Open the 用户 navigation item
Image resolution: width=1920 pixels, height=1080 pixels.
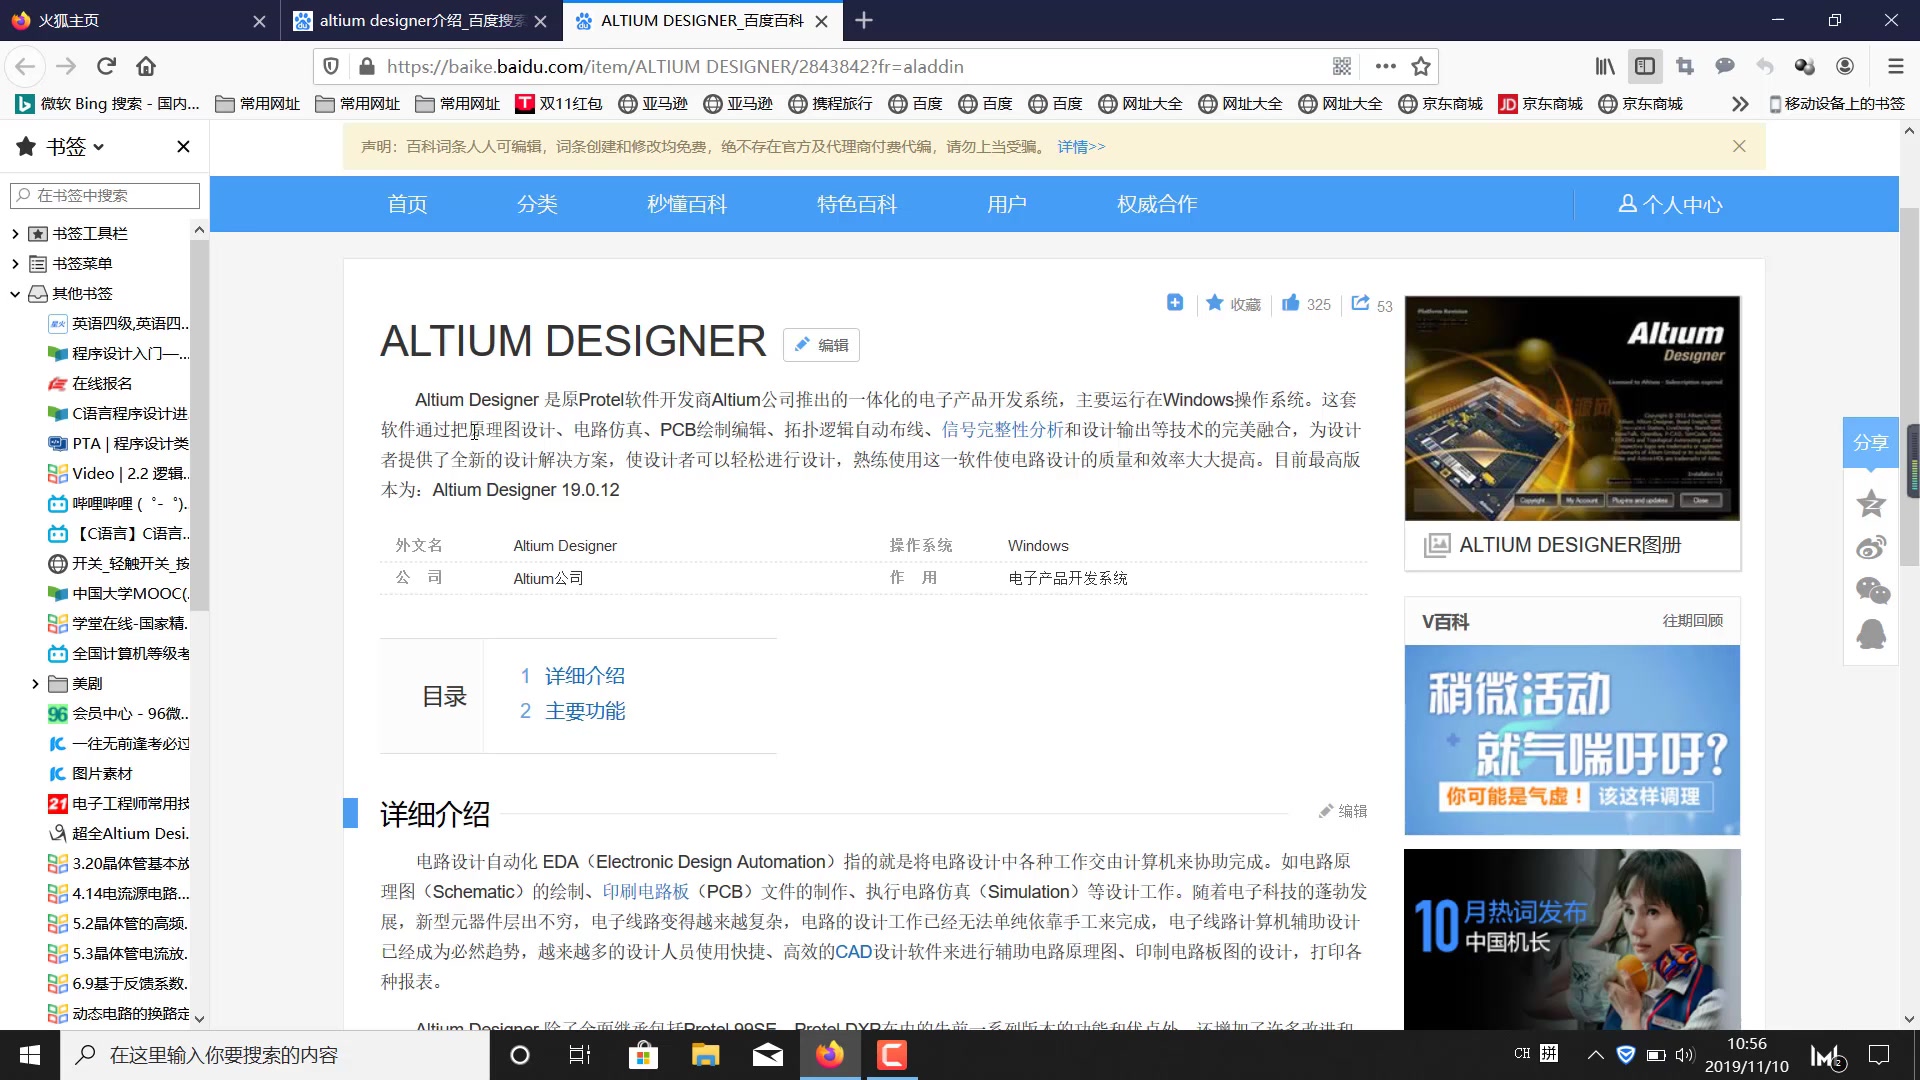click(x=1007, y=204)
